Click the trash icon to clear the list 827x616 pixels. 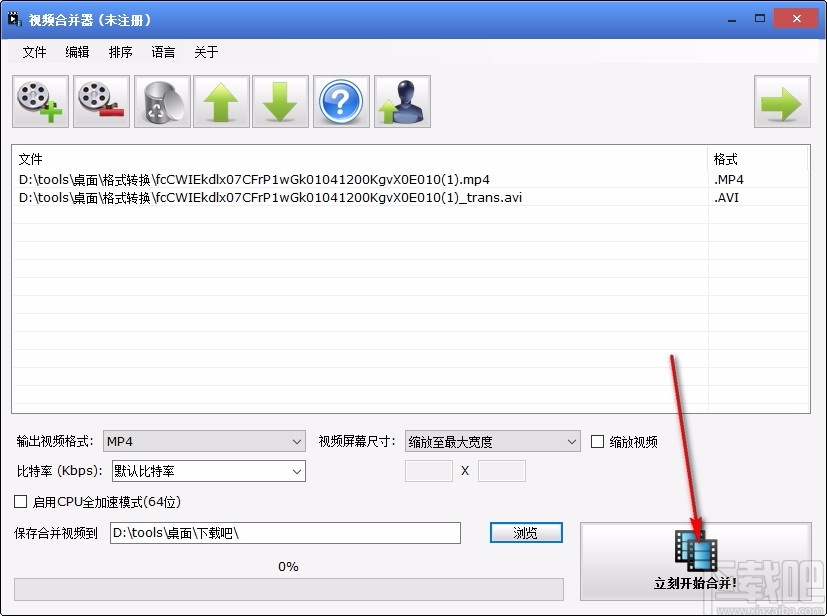tap(160, 101)
